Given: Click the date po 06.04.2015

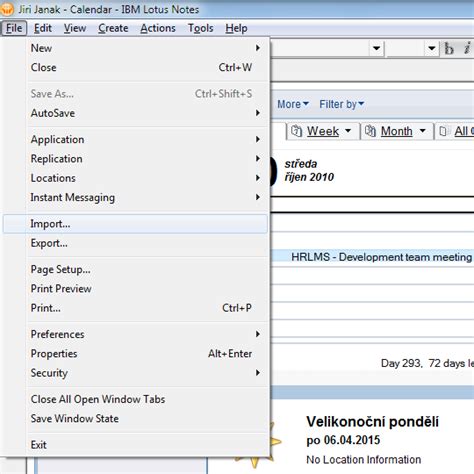Looking at the screenshot, I should coord(343,440).
